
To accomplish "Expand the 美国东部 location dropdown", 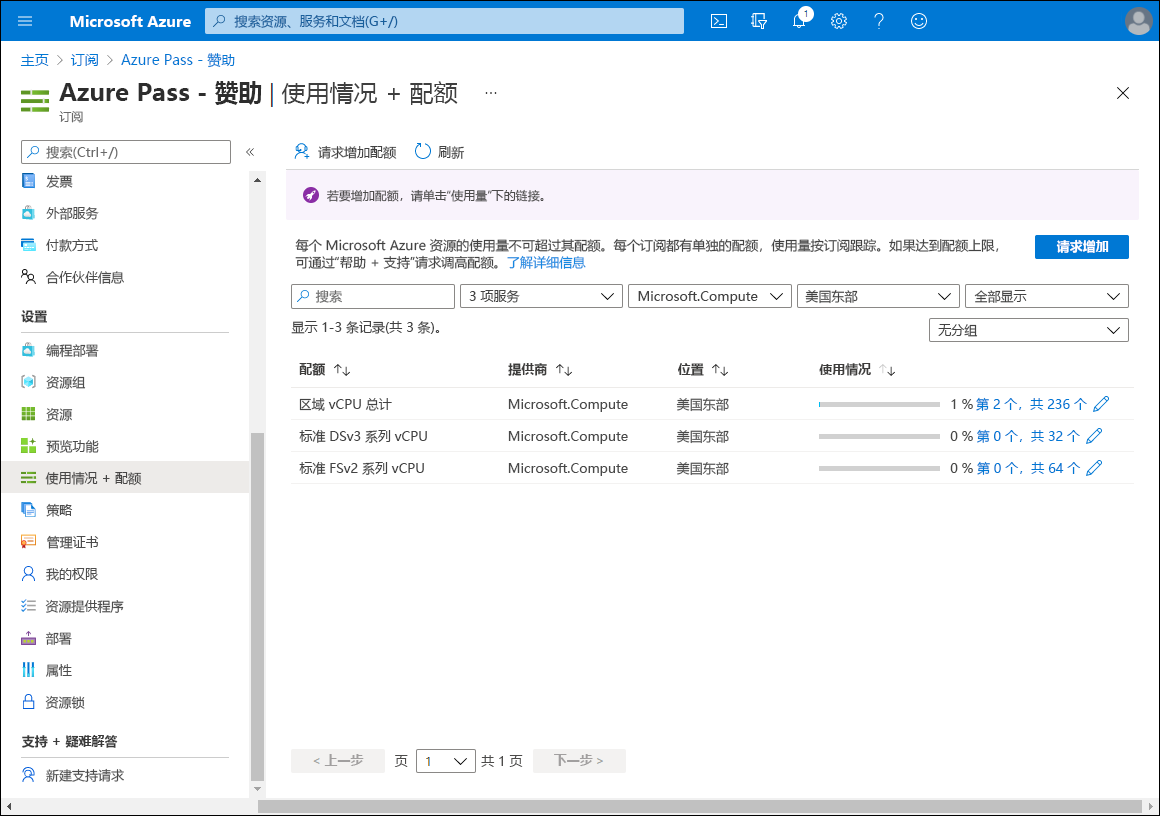I will point(878,296).
